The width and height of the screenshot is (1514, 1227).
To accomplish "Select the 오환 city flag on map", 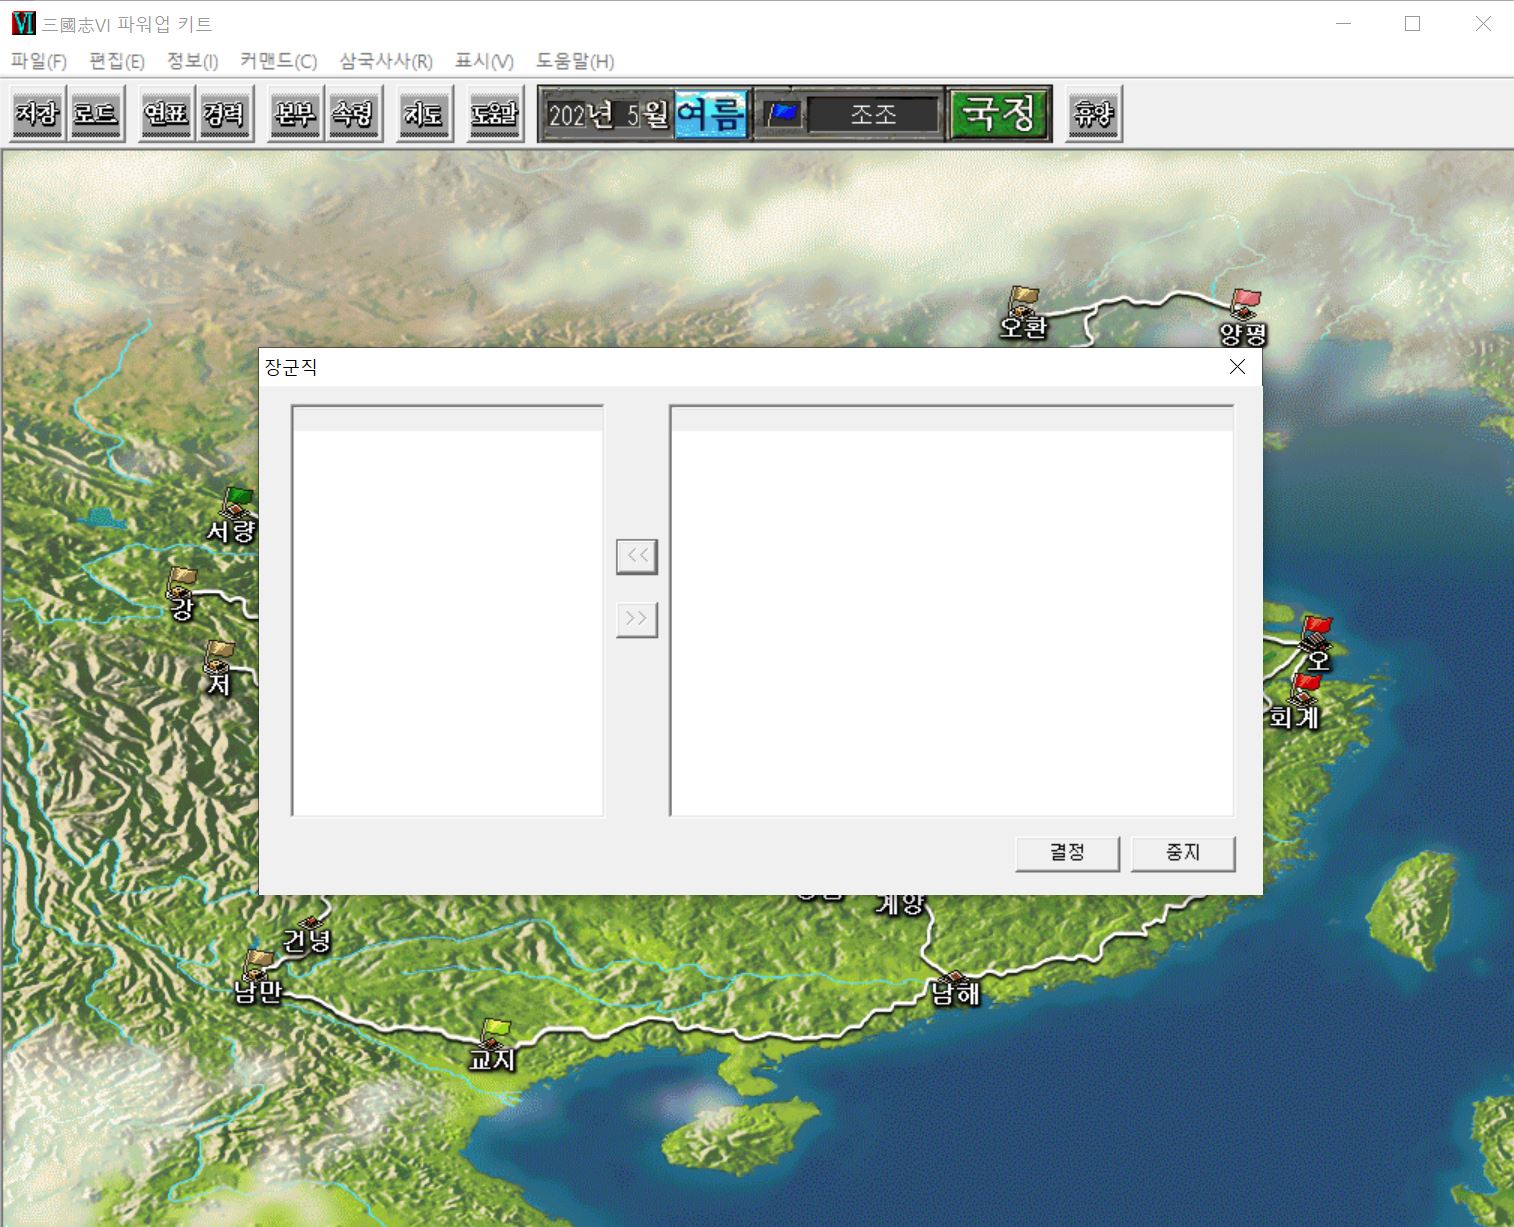I will [1023, 300].
